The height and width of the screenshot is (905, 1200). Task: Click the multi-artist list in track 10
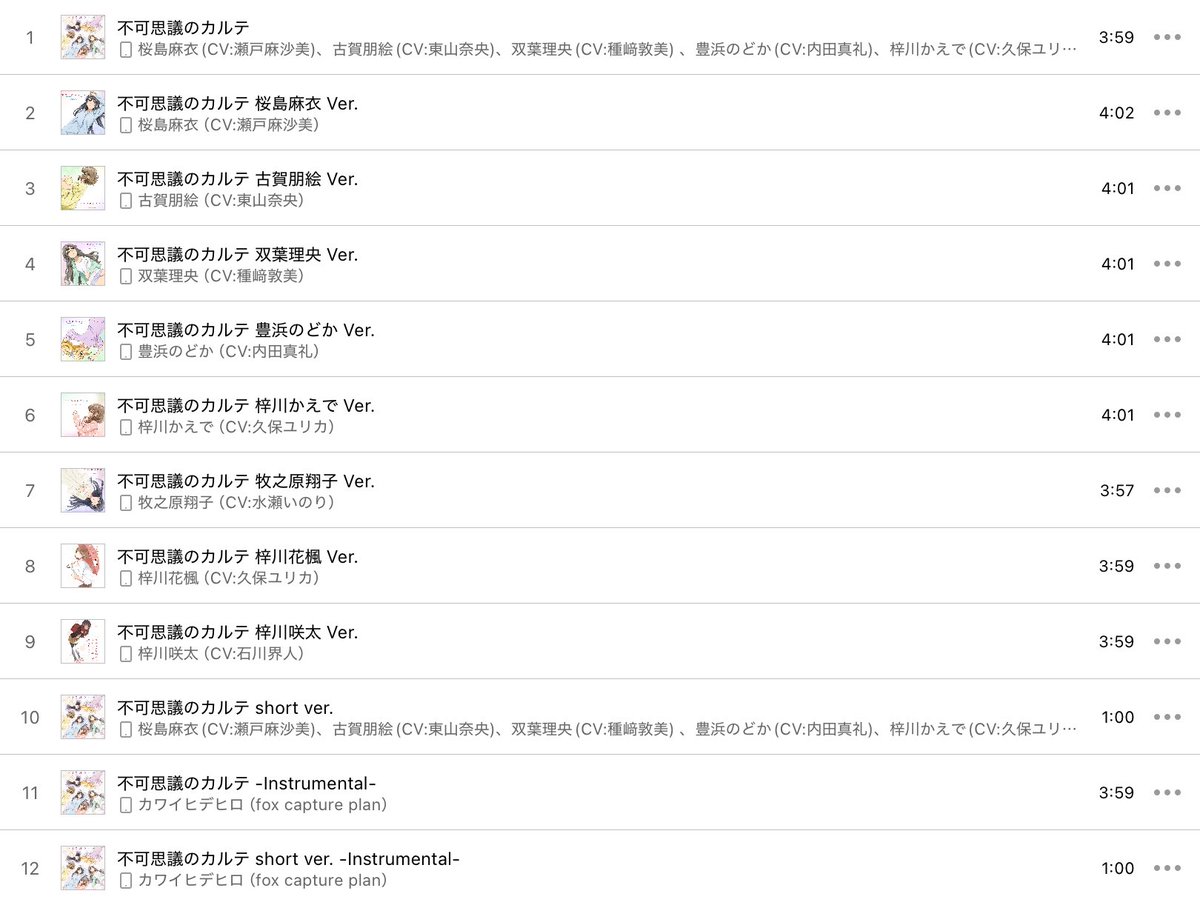coord(608,729)
